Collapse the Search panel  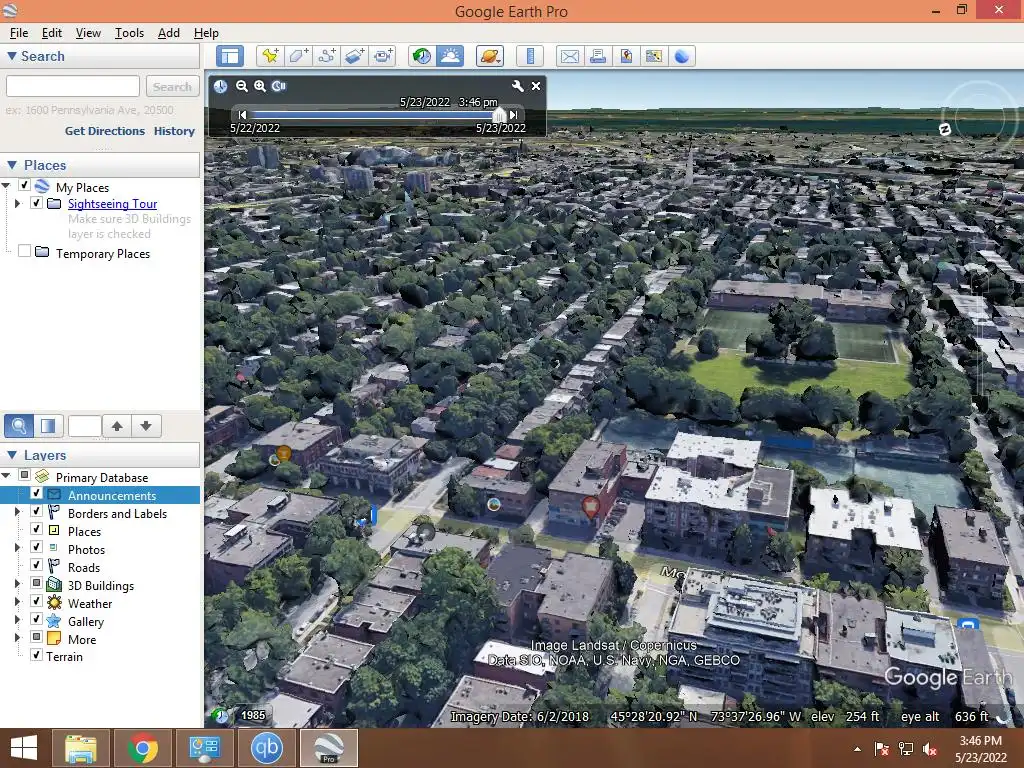point(12,56)
